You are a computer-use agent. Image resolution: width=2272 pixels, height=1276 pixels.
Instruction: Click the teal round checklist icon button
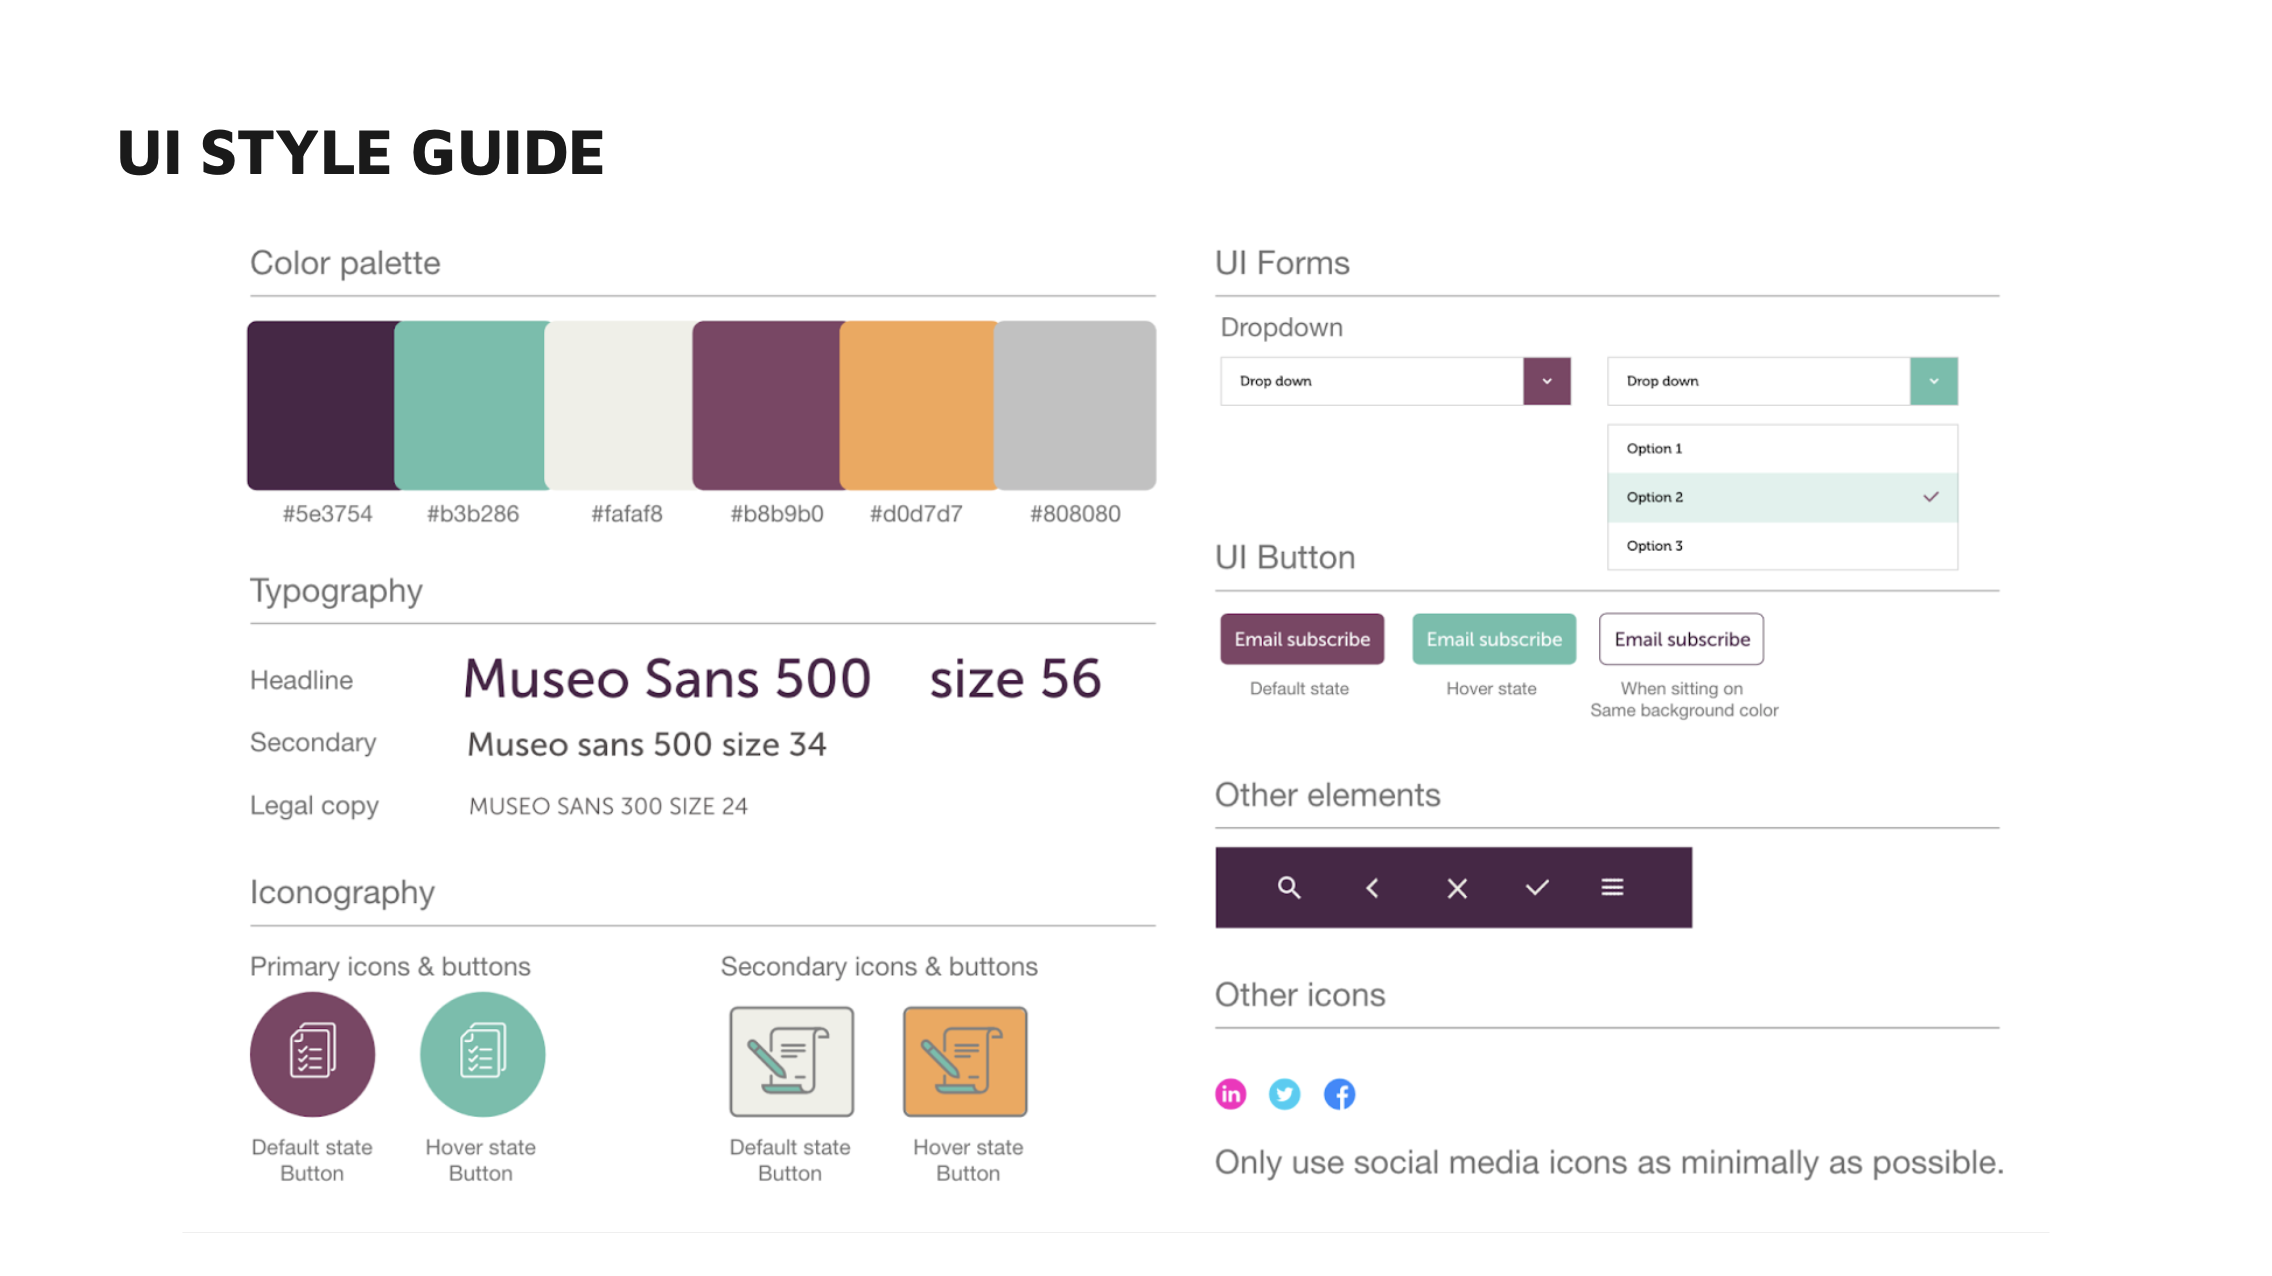pyautogui.click(x=482, y=1054)
